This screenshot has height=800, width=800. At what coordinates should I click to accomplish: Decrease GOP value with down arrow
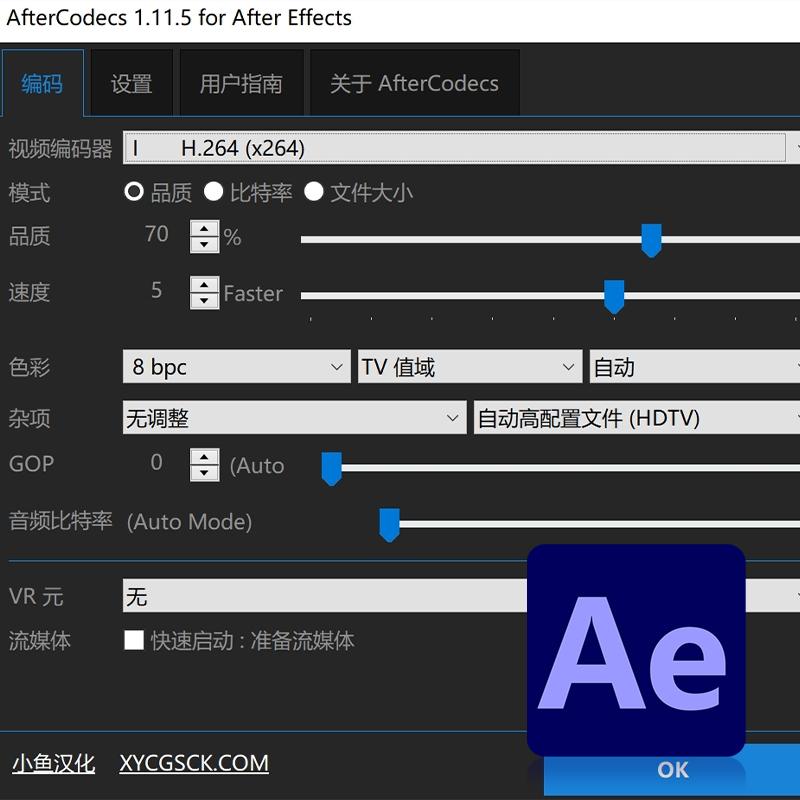point(205,473)
